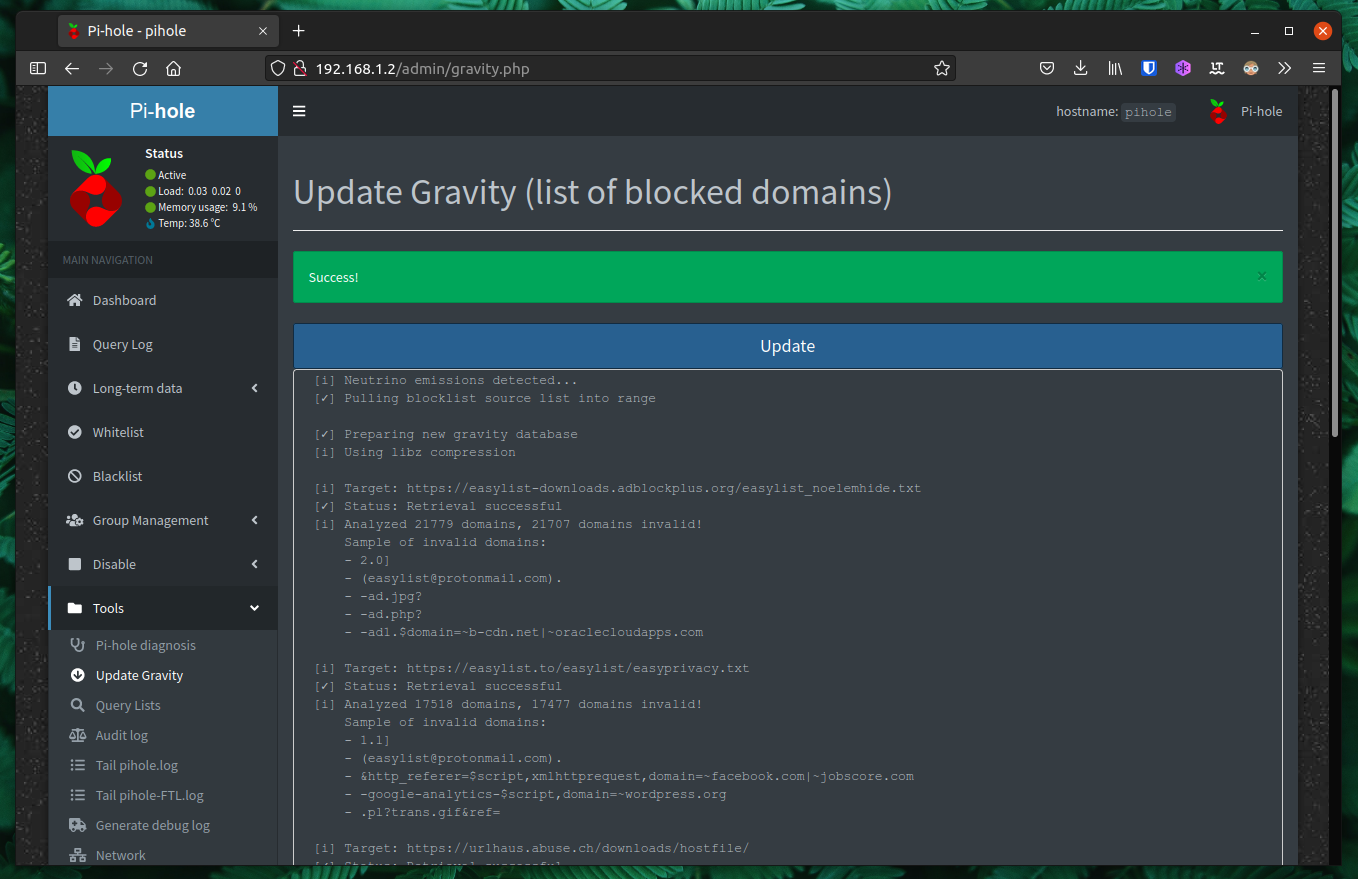This screenshot has width=1358, height=879.
Task: Open the Firefox downloads icon
Action: click(x=1080, y=68)
